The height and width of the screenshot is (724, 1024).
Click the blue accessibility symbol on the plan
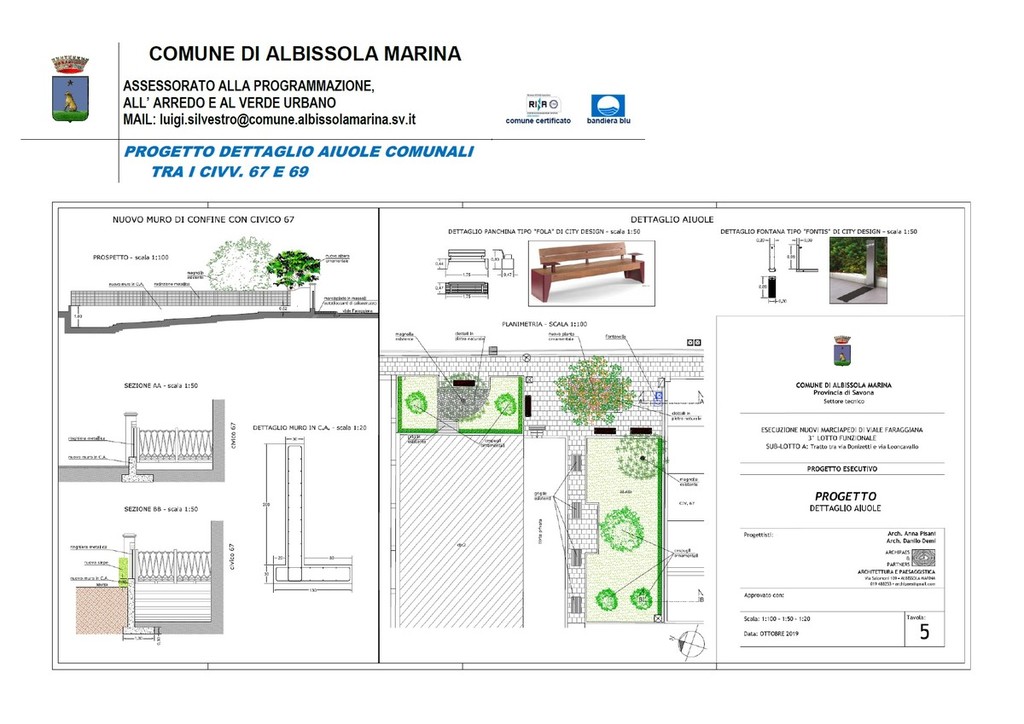click(x=657, y=397)
